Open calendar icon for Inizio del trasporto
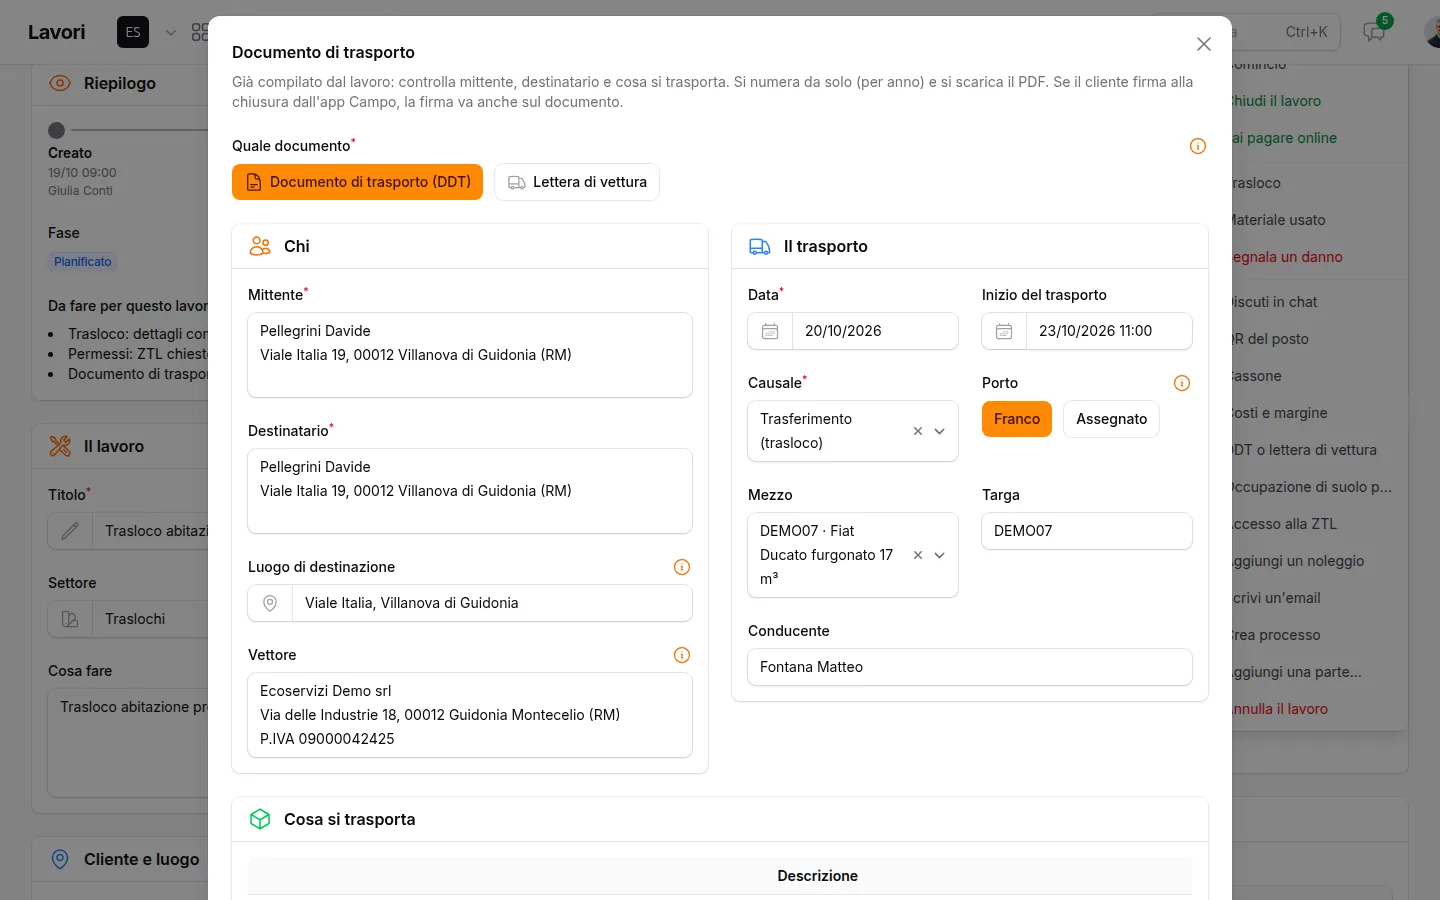Viewport: 1440px width, 900px height. 1004,331
